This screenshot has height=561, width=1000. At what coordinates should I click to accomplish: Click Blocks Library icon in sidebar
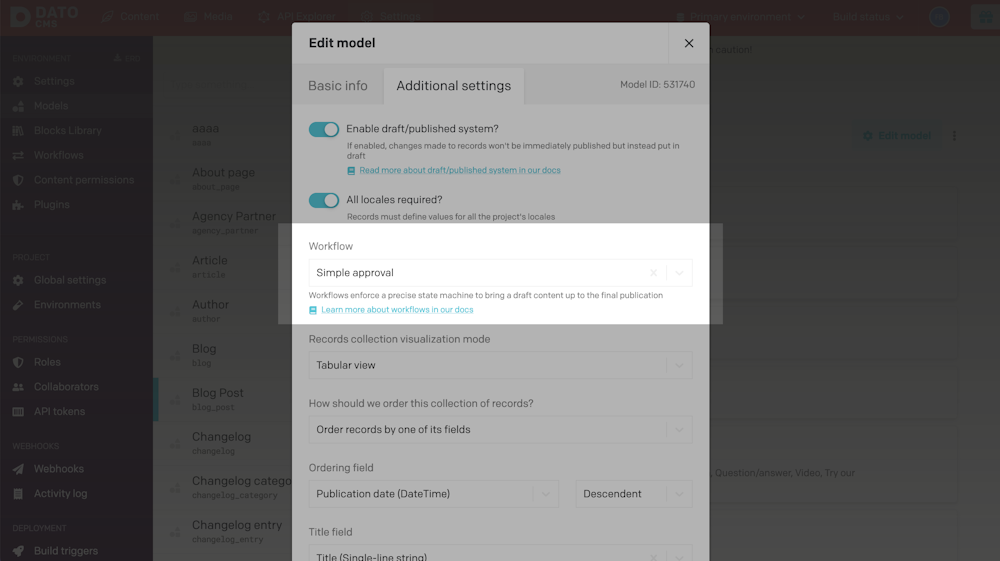(x=18, y=131)
